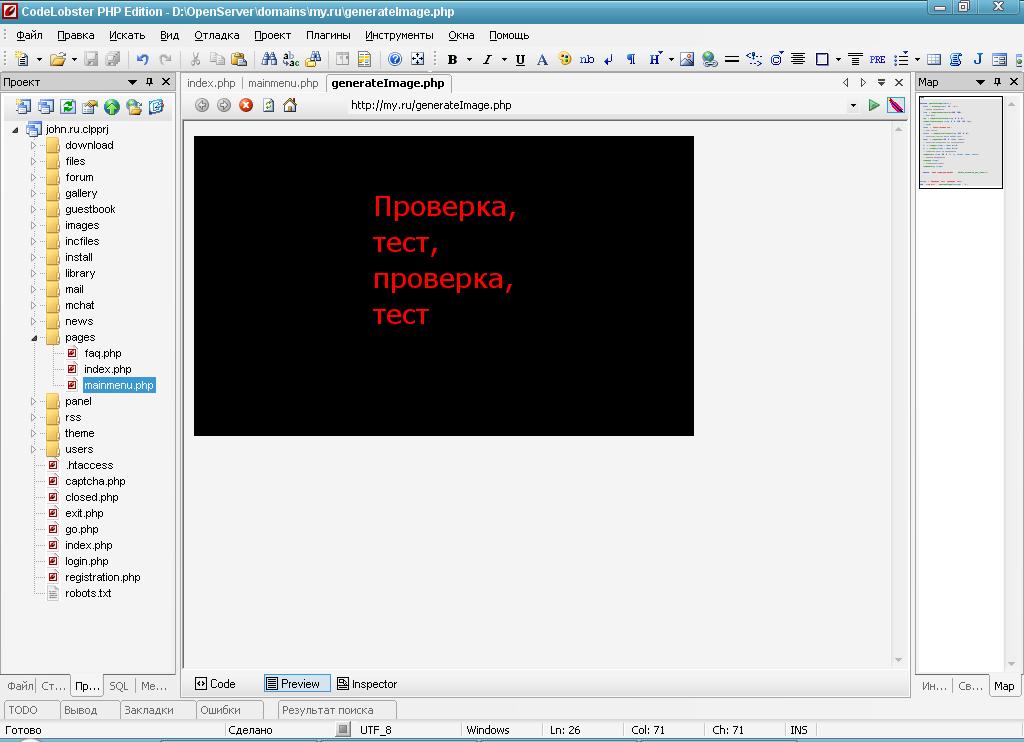Click the code Map thumbnail preview

pos(960,142)
